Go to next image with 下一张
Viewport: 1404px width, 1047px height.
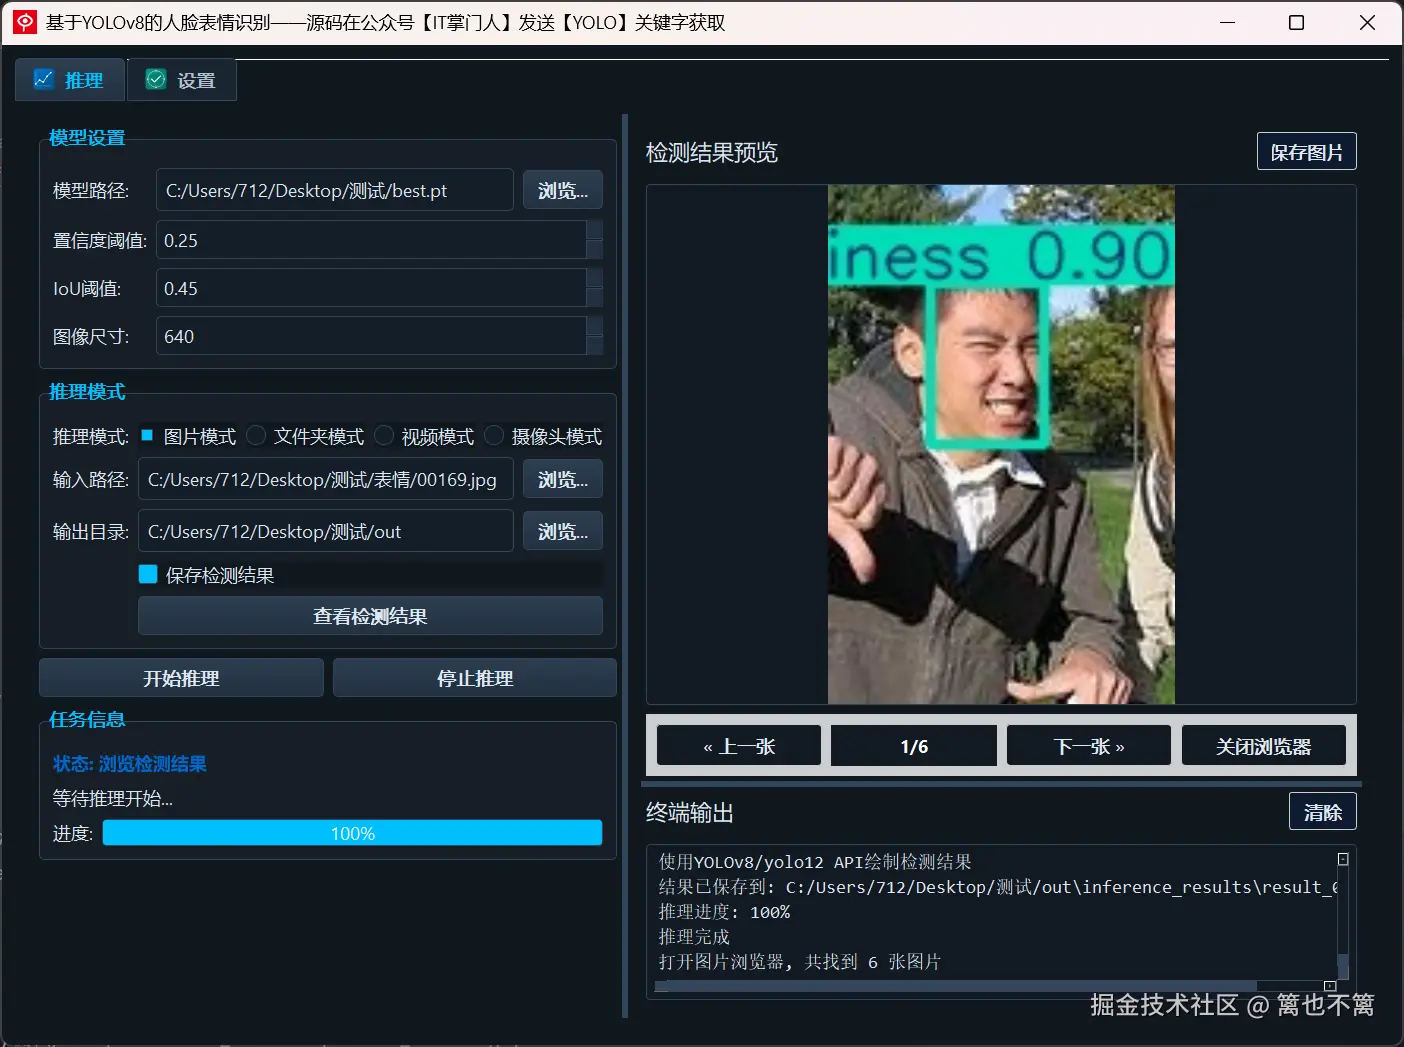[x=1088, y=744]
